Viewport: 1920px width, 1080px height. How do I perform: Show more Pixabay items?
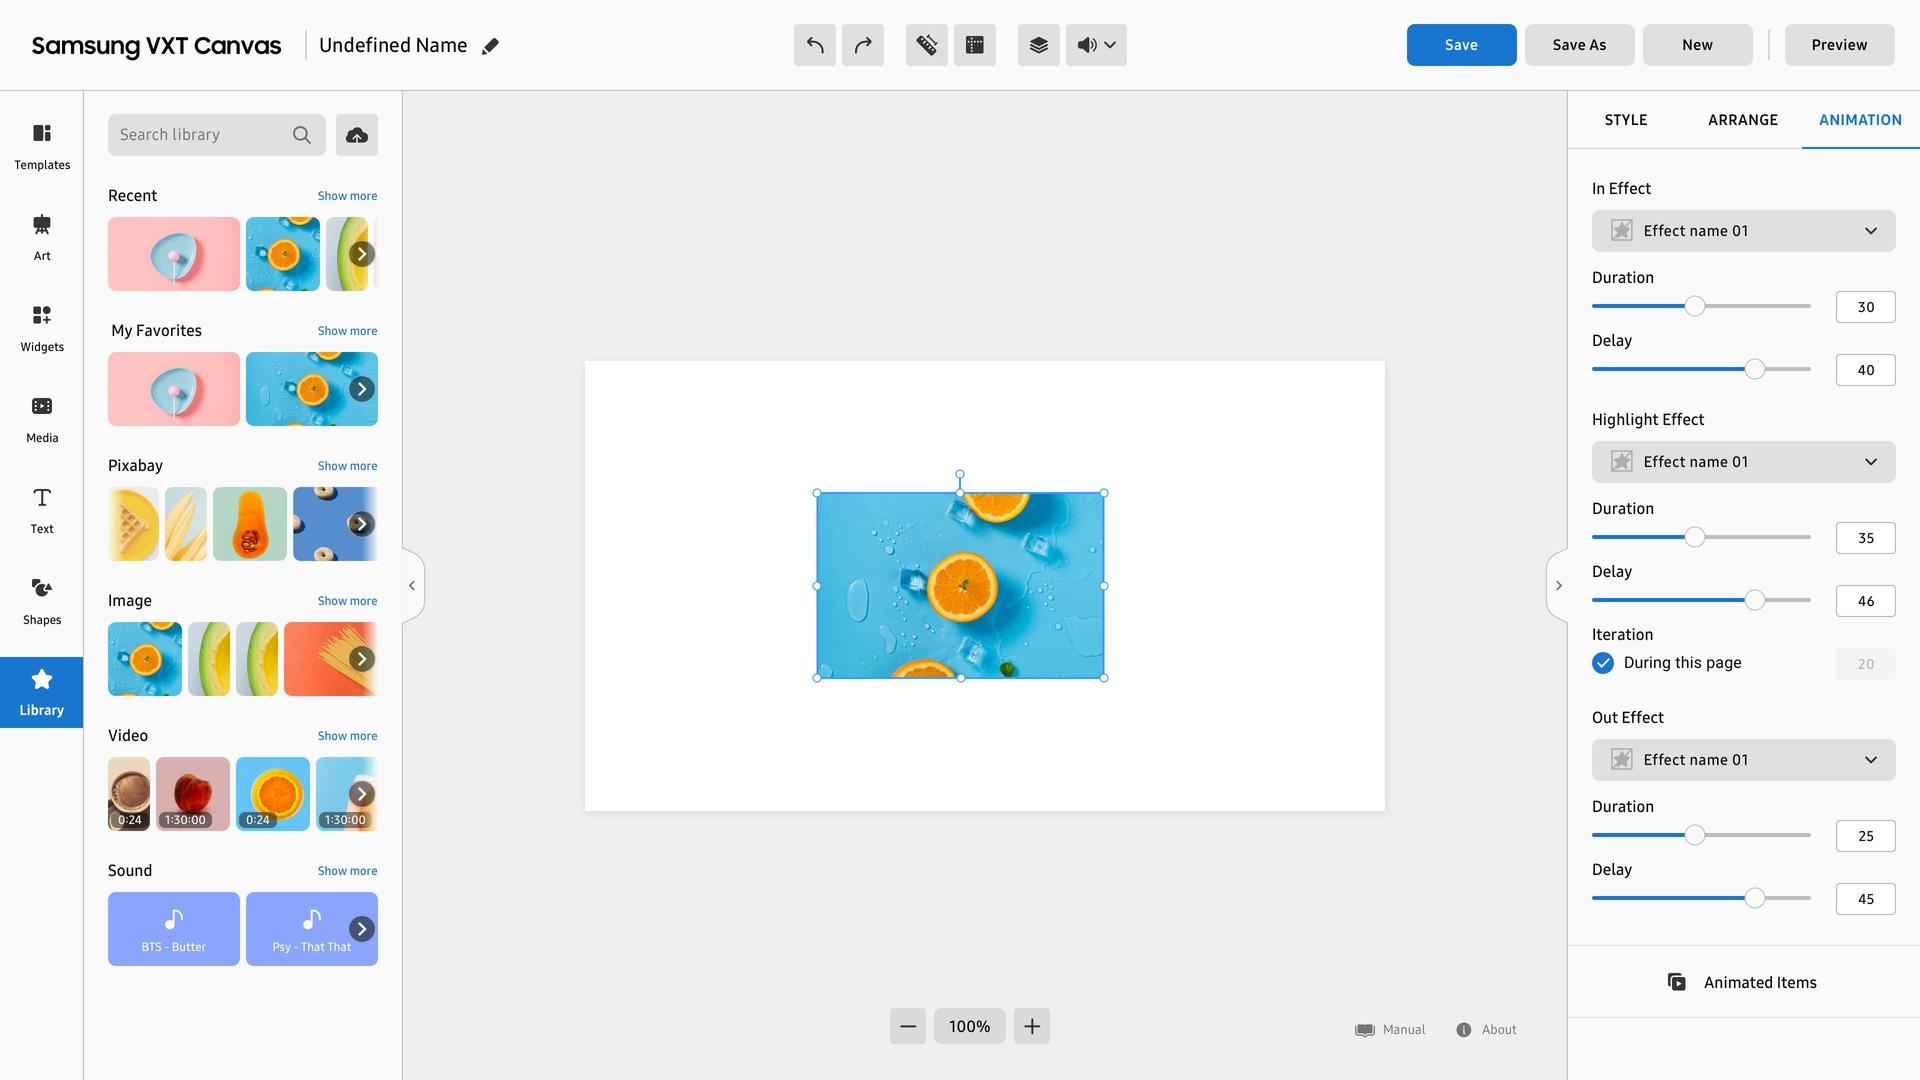(x=347, y=466)
